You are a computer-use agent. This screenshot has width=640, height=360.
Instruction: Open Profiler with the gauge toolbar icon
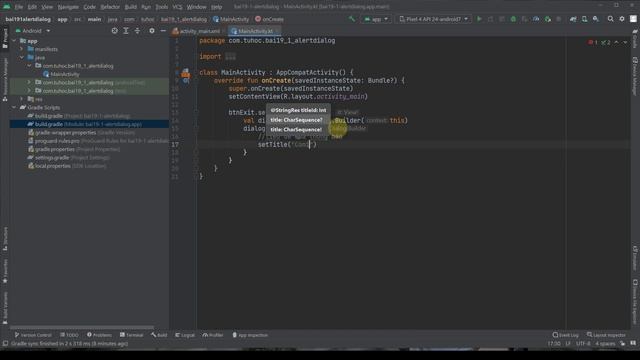click(536, 19)
